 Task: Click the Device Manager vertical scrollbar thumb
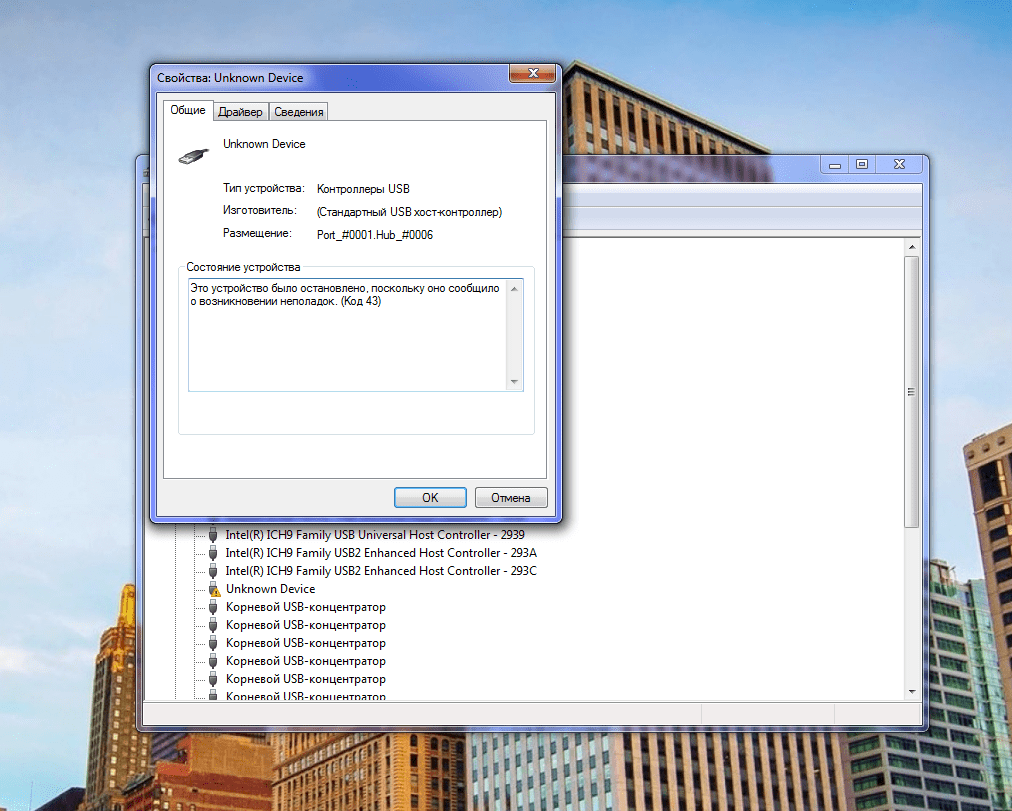point(910,390)
